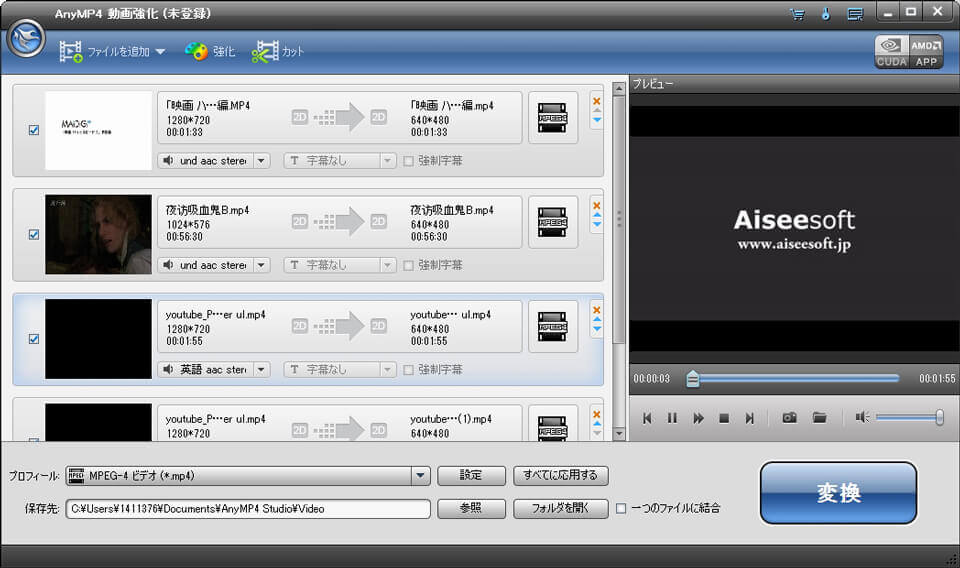Move 夜访吸血鬼B.mp4 down in list
The image size is (960, 568).
pyautogui.click(x=596, y=225)
